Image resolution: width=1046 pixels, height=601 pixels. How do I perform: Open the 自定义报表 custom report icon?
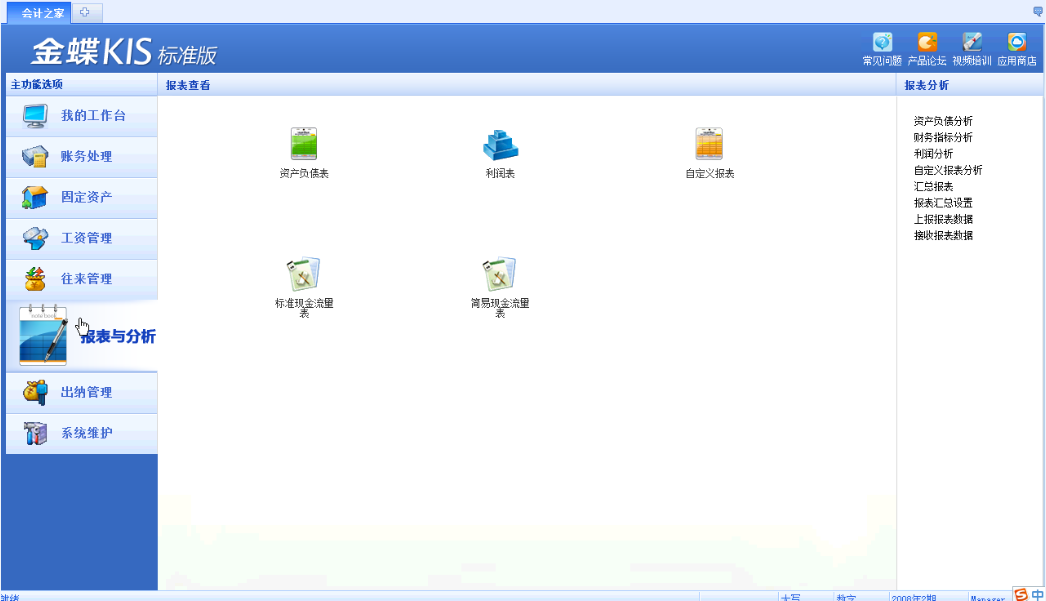click(x=709, y=143)
